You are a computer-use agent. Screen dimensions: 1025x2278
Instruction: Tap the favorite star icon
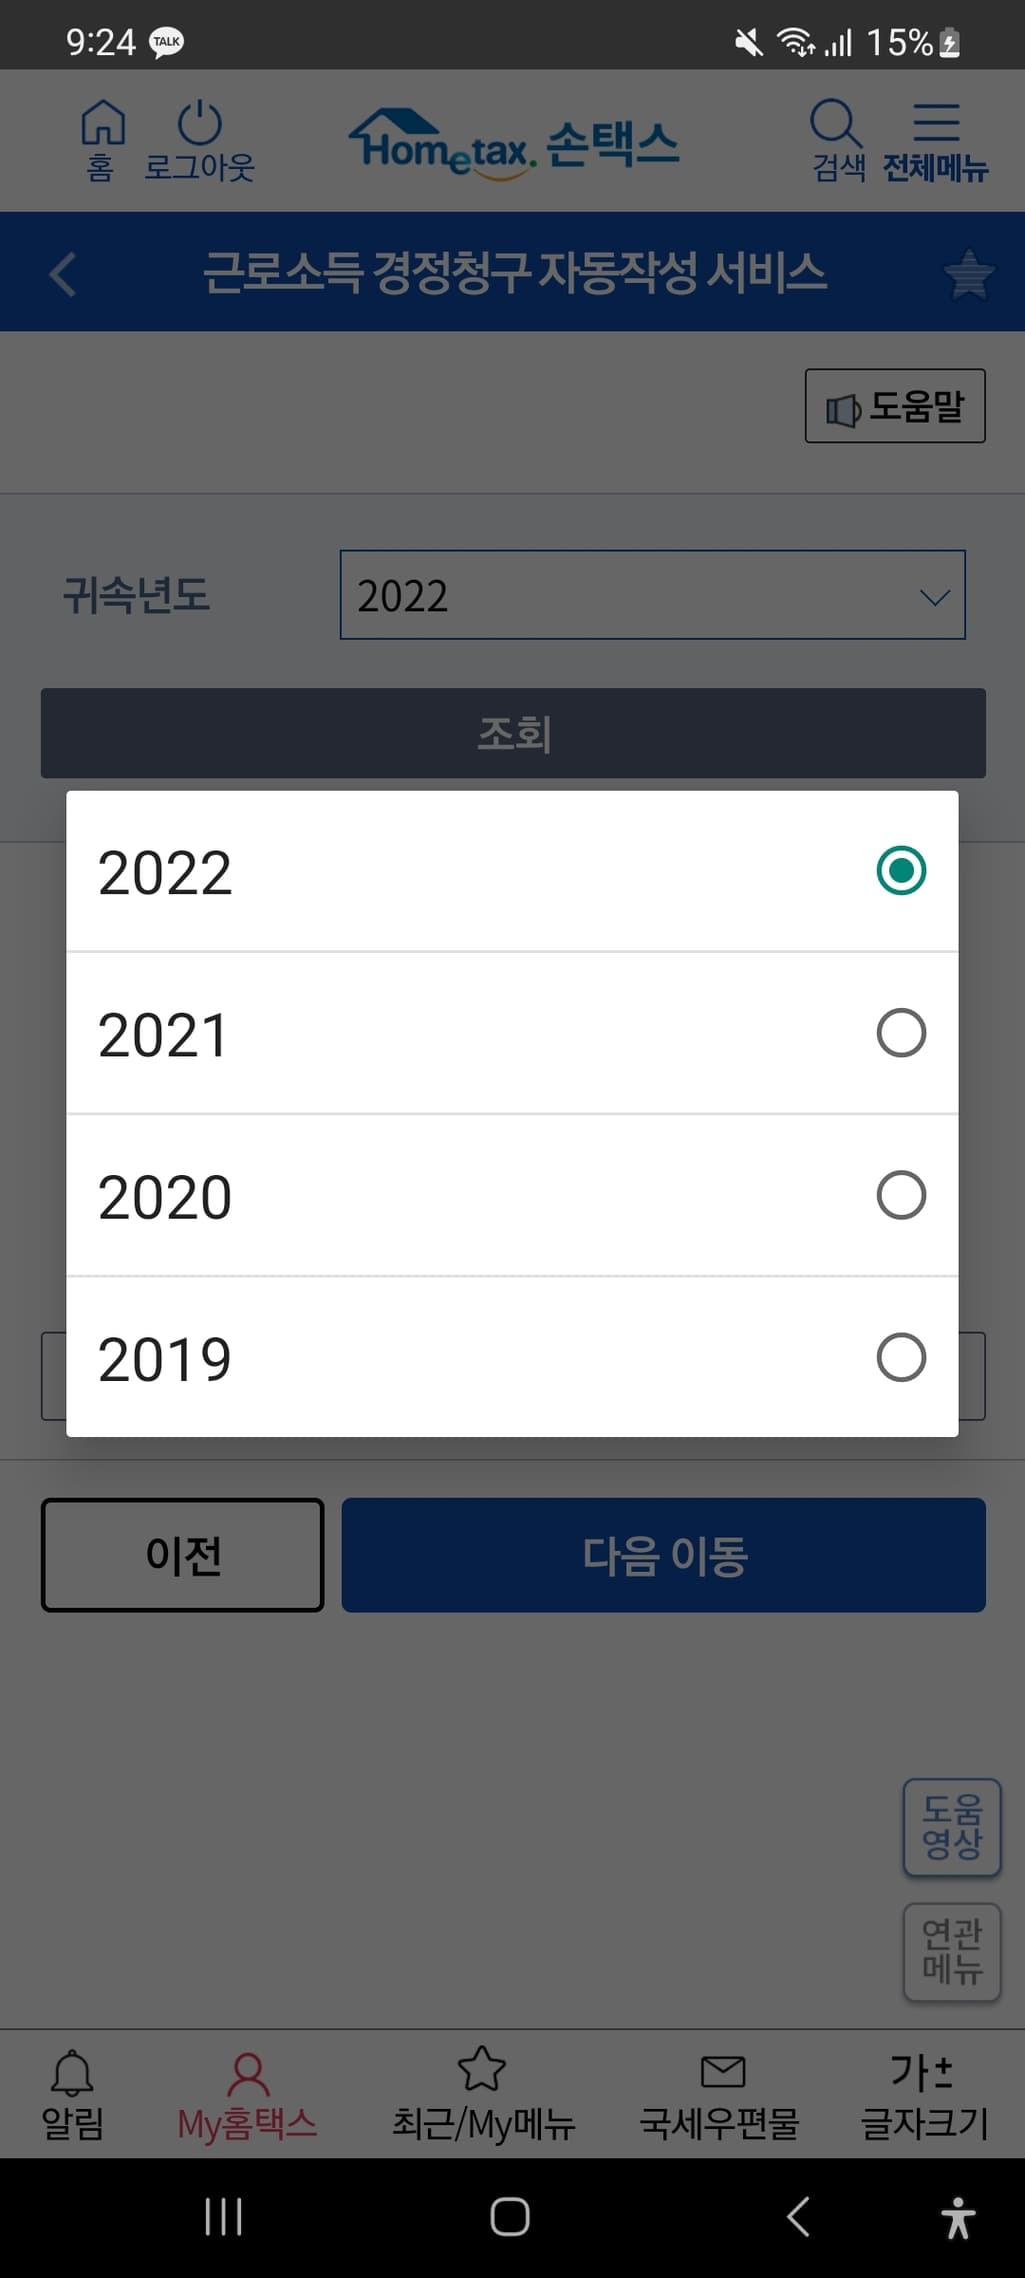pos(968,274)
